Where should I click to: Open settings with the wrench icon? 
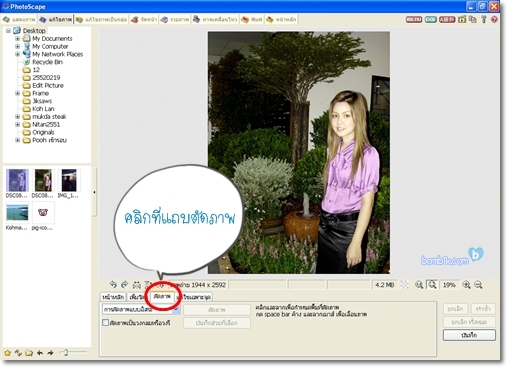pyautogui.click(x=484, y=20)
